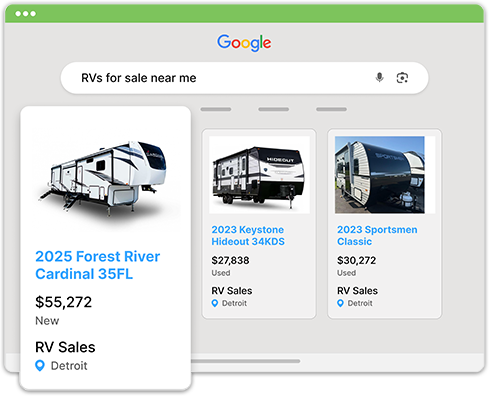Open the 2023 Sportsmen Classic link

[x=377, y=236]
